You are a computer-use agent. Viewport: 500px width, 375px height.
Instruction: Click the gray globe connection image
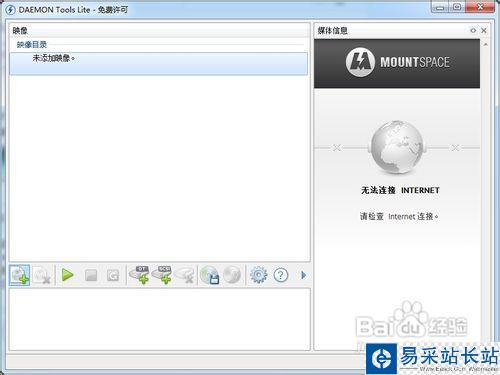click(397, 147)
